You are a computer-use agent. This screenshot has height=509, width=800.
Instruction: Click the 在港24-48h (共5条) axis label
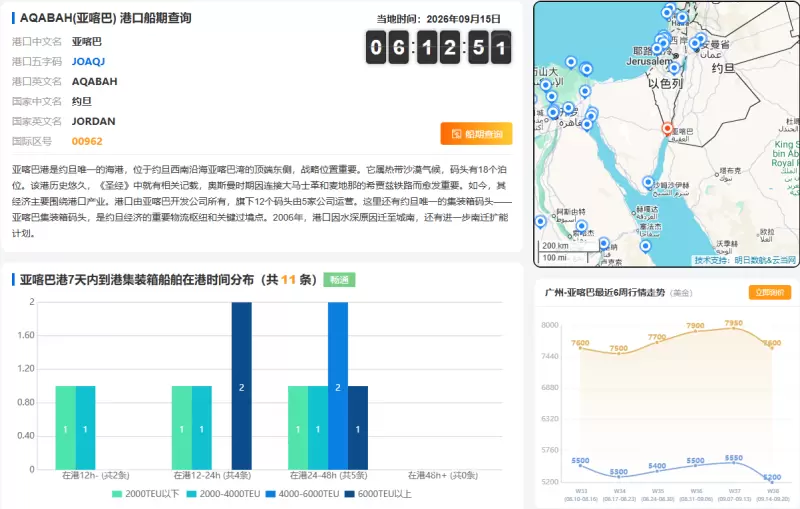(x=329, y=475)
